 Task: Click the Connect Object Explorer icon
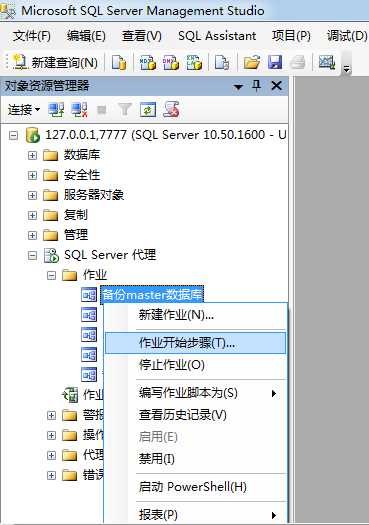tap(56, 109)
